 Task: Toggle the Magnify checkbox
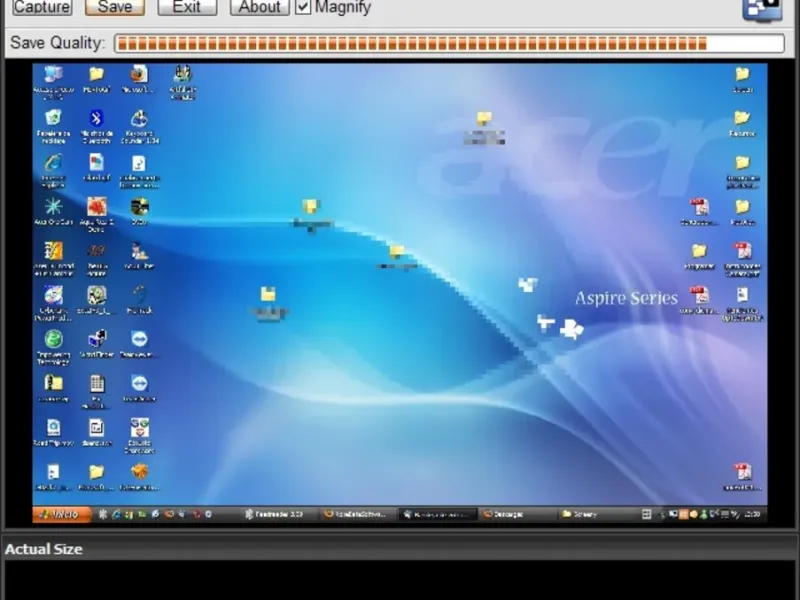303,7
